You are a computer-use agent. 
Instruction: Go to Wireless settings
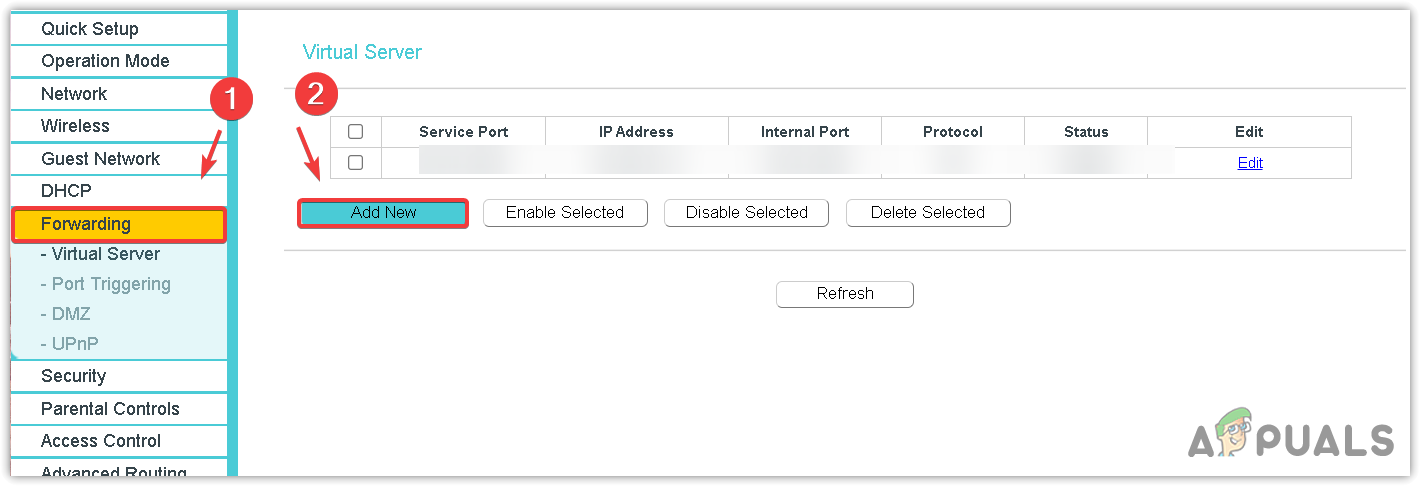pos(75,126)
